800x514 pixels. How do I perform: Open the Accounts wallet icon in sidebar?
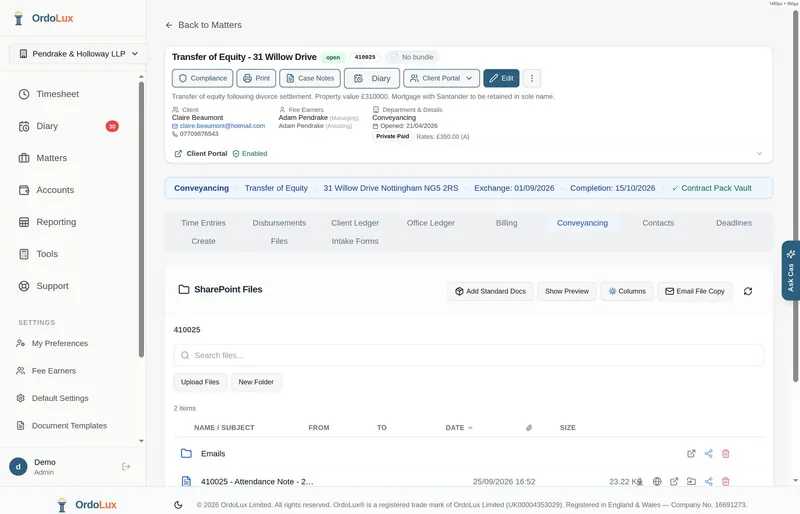(x=24, y=190)
